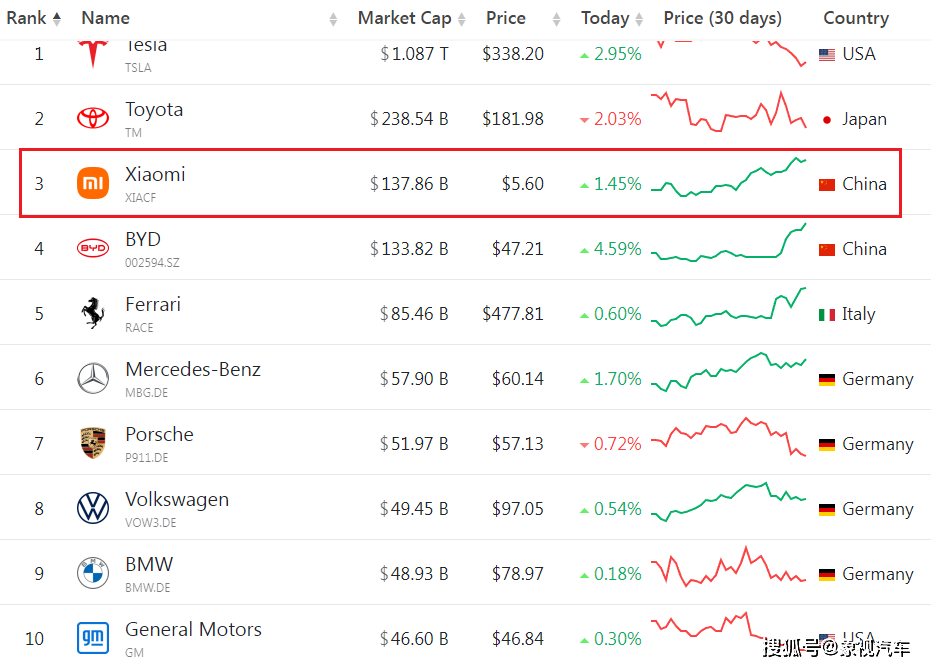Click the green up triangle beside 0.30%
931x668 pixels.
tap(584, 641)
